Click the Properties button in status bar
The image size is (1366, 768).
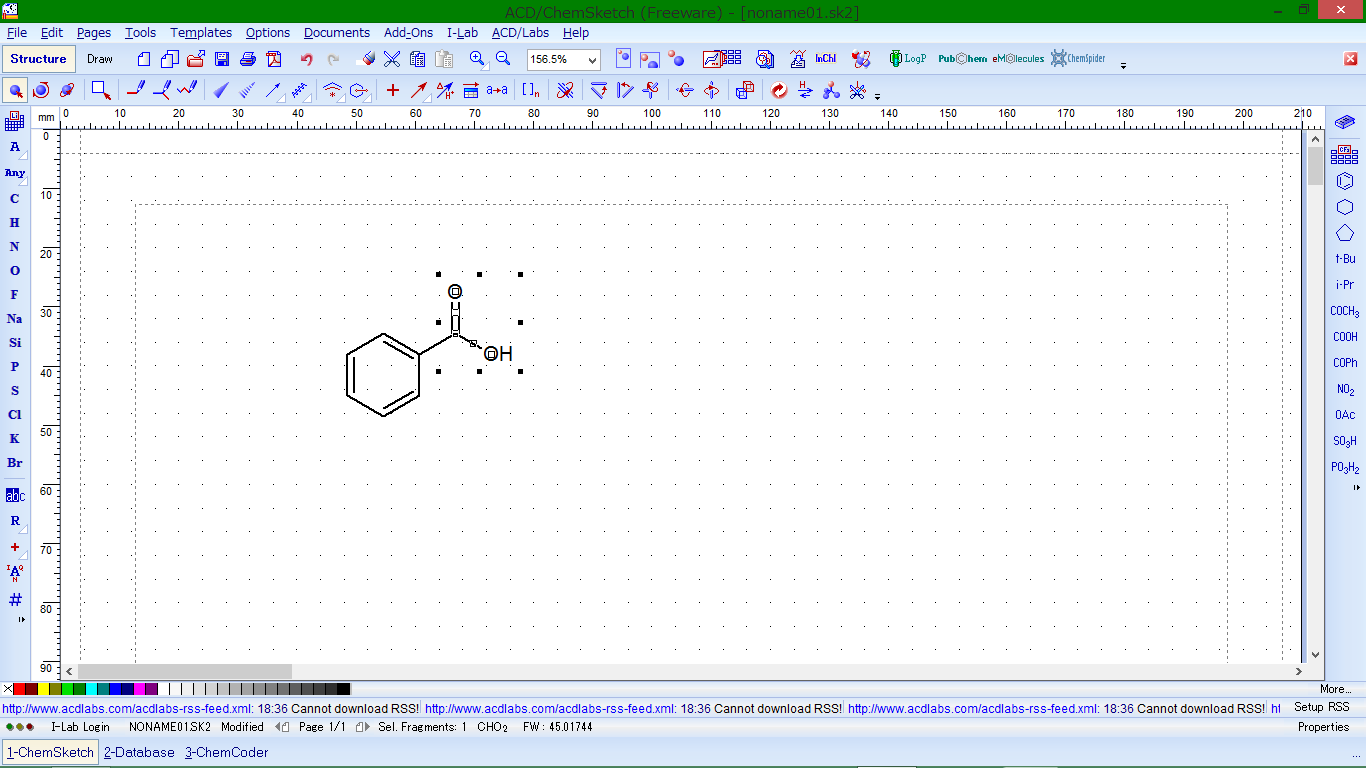pos(1323,727)
